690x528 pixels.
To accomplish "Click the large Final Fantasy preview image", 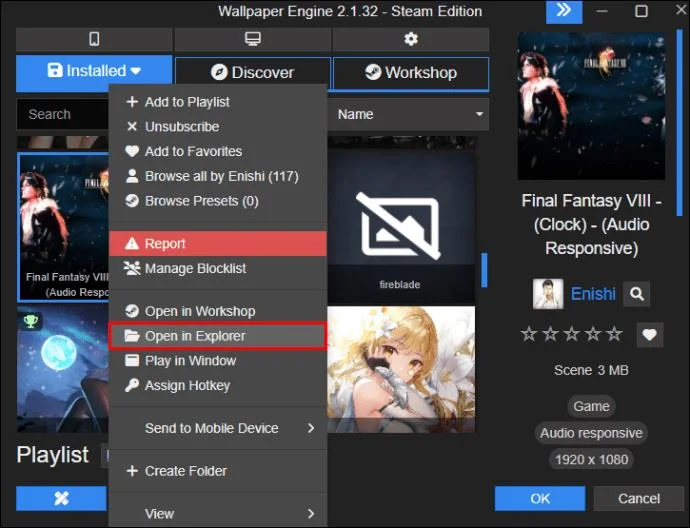I will click(x=591, y=106).
